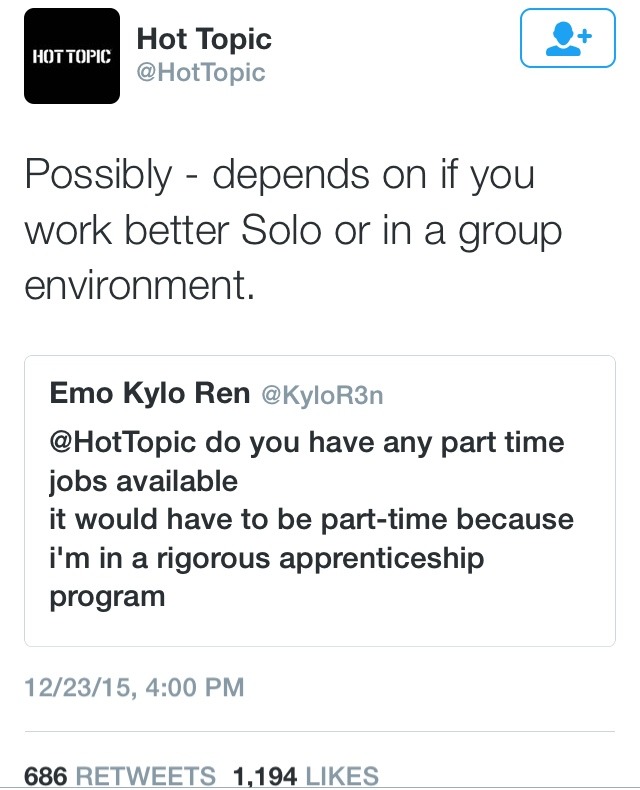The width and height of the screenshot is (640, 790).
Task: Select the Emo Kylo Ren author name
Action: [150, 394]
